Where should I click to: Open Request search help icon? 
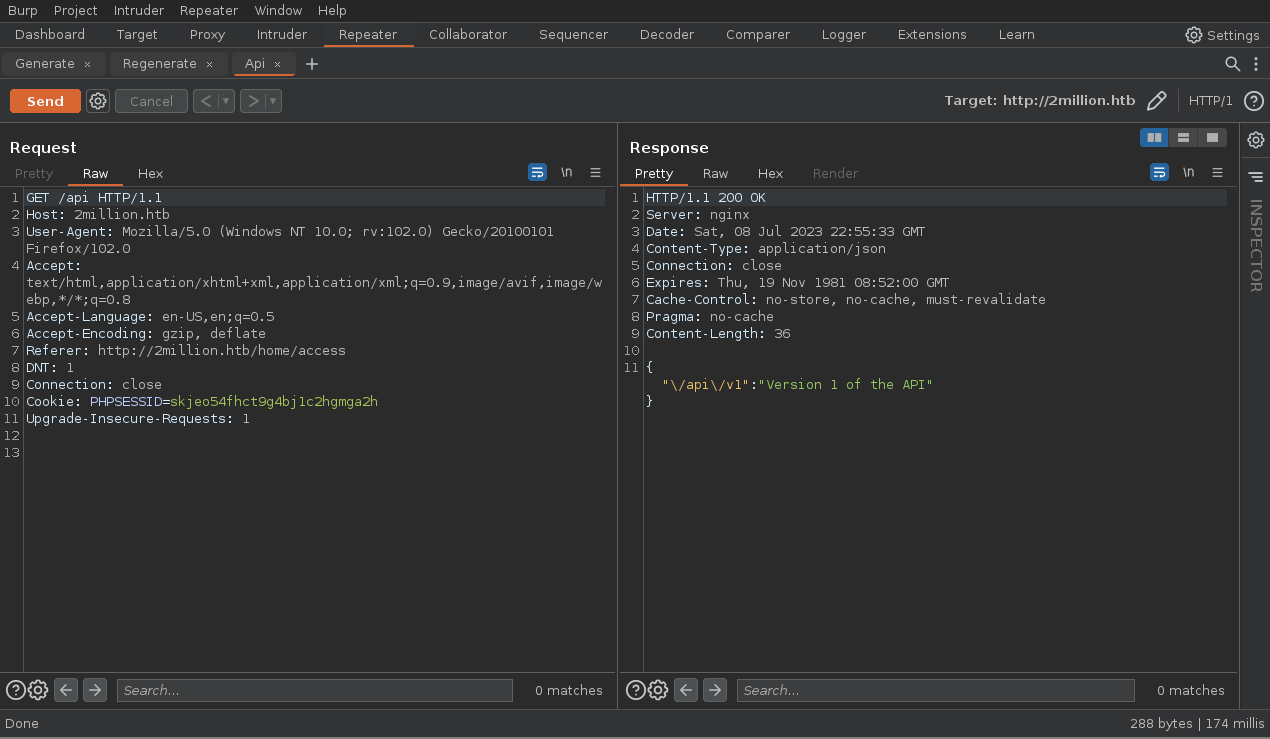pyautogui.click(x=15, y=690)
